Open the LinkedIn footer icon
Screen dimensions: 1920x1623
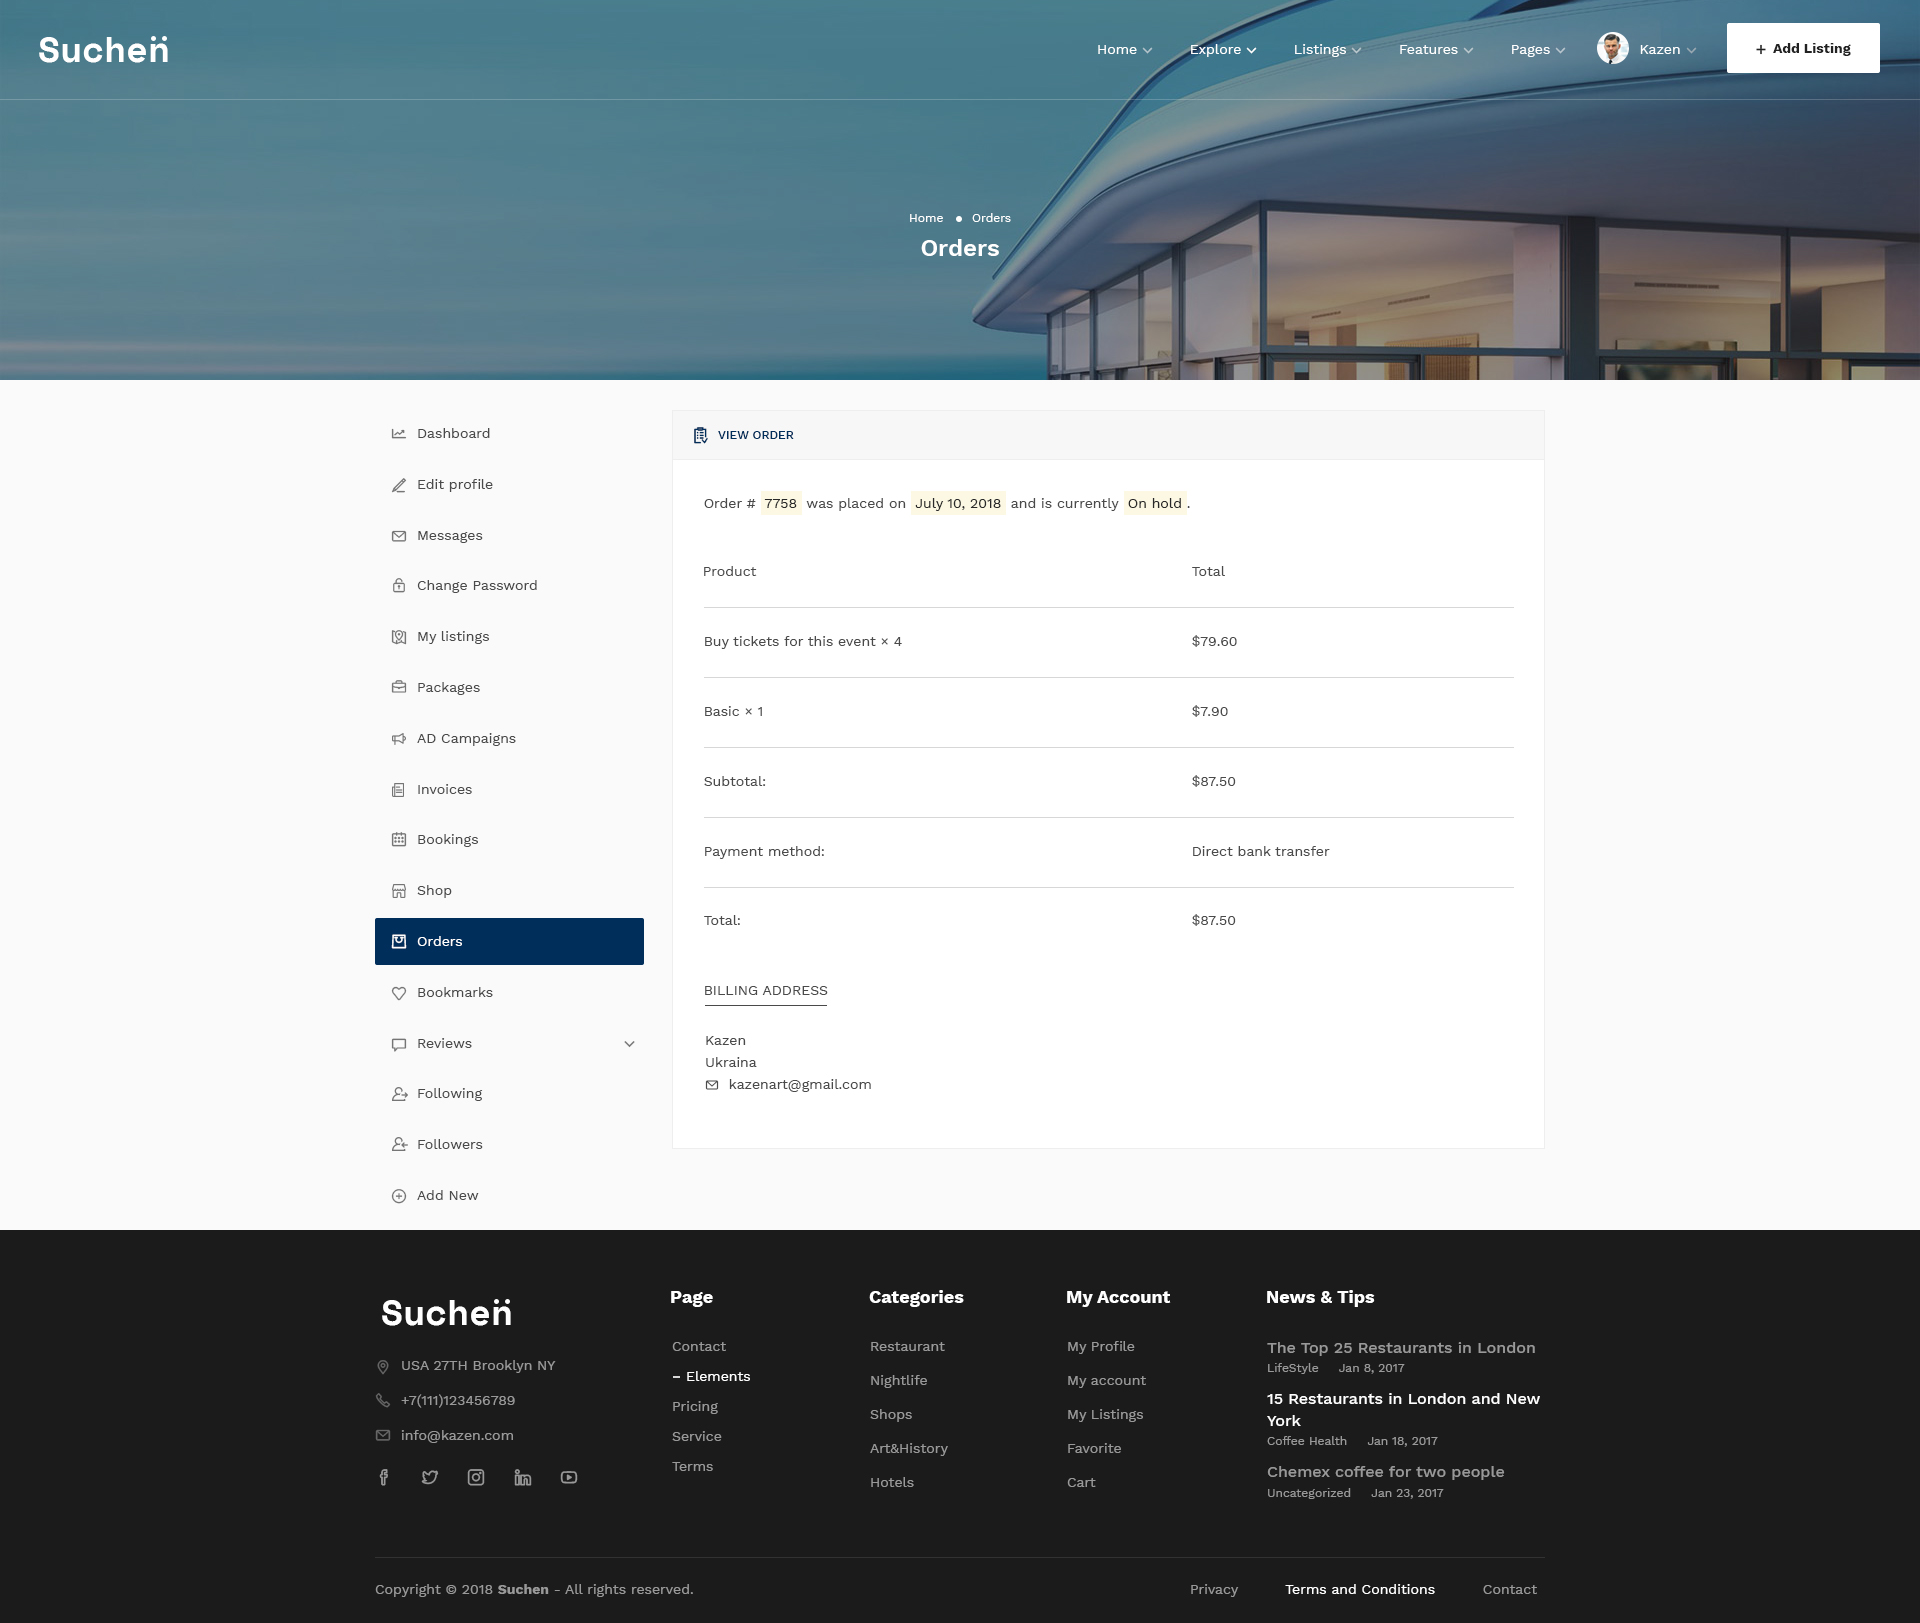pos(522,1478)
